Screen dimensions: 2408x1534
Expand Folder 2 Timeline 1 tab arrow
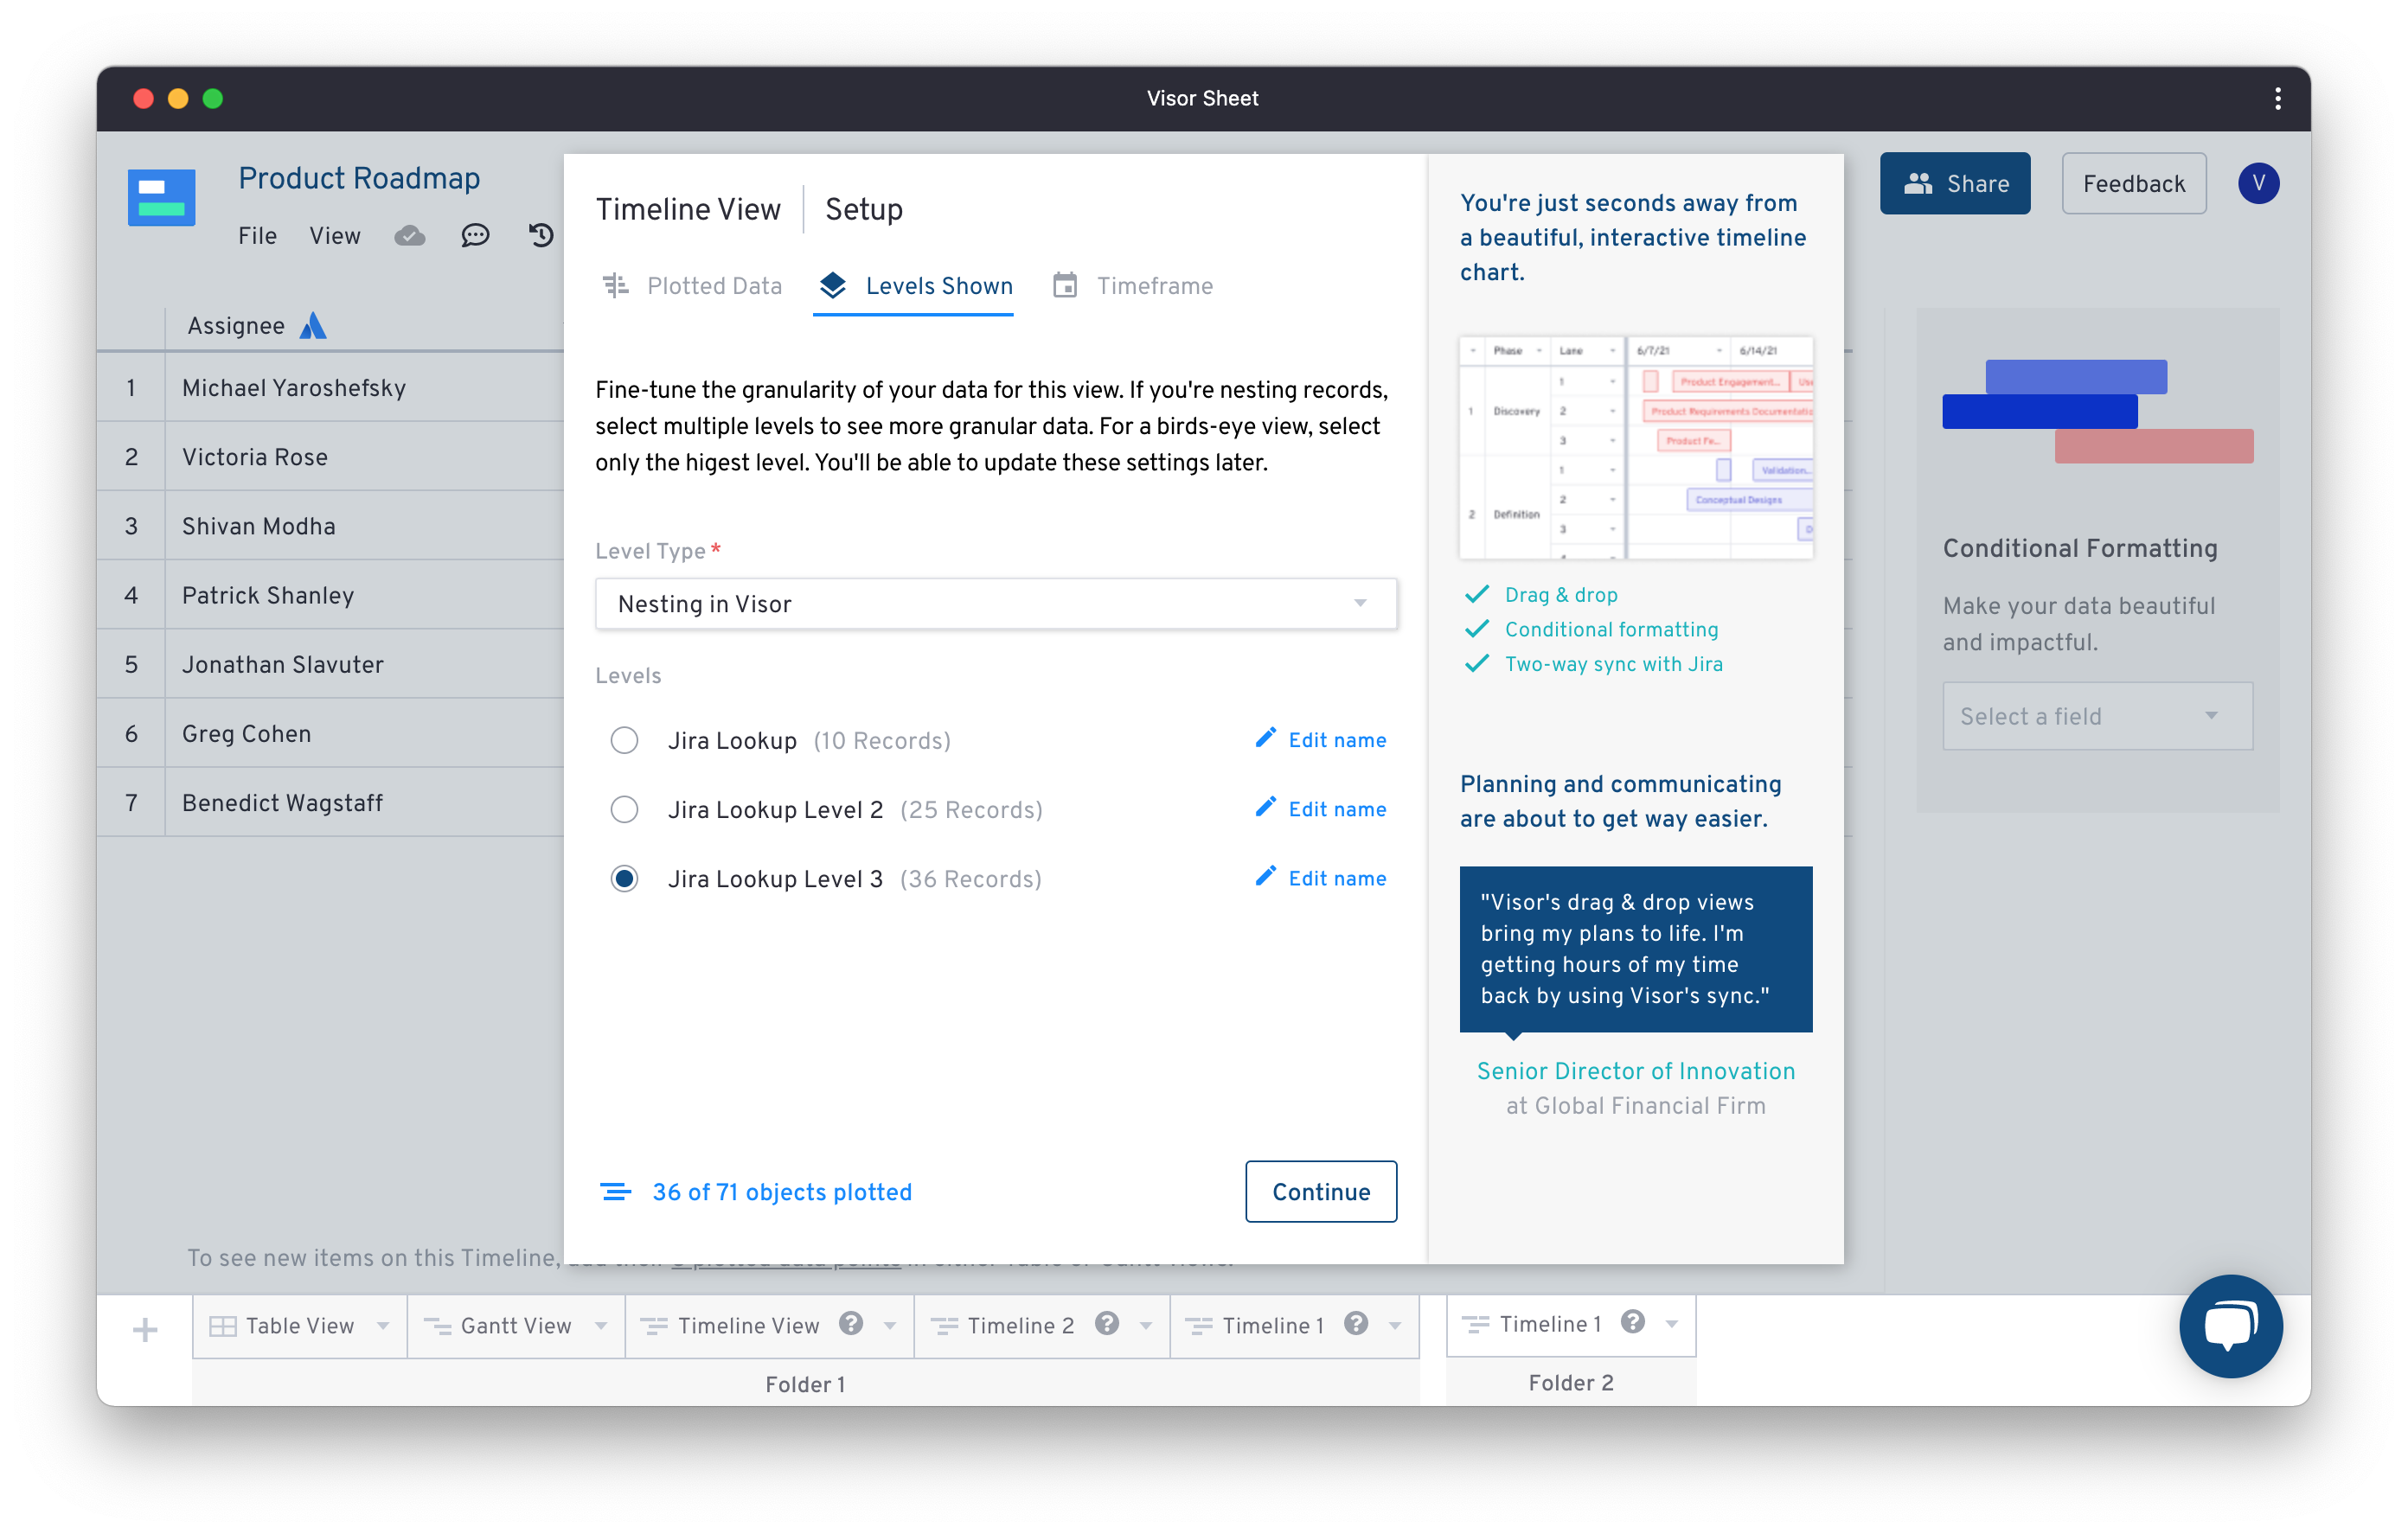coord(1672,1324)
